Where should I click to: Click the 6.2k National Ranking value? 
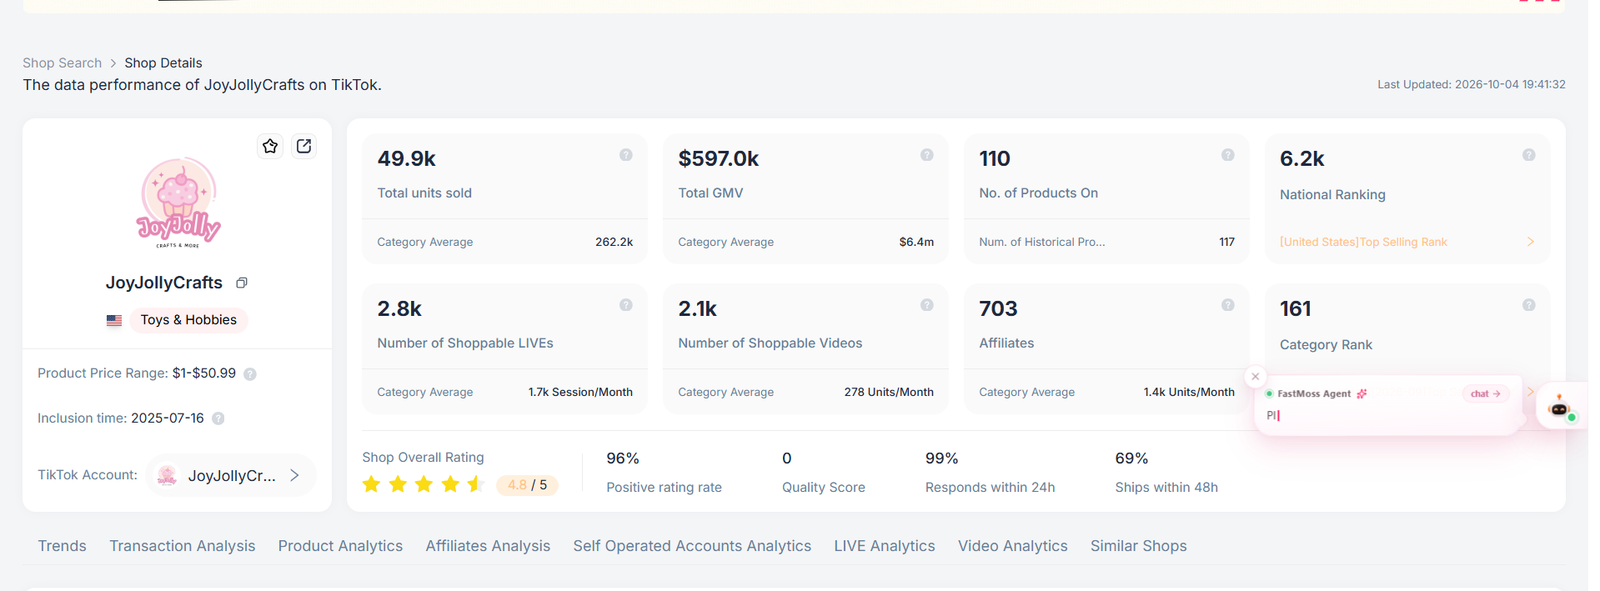pos(1302,159)
